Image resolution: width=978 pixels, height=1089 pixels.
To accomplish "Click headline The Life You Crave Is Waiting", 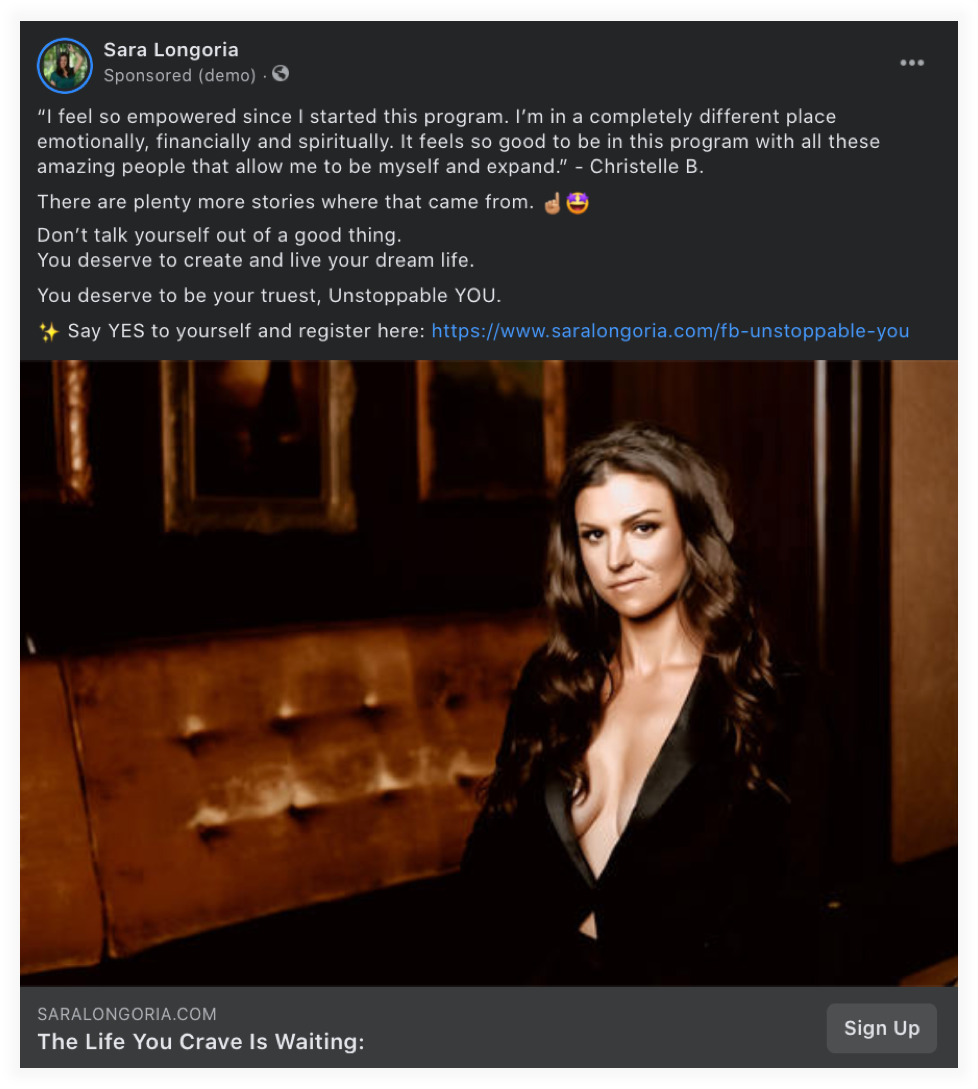I will [x=200, y=1042].
